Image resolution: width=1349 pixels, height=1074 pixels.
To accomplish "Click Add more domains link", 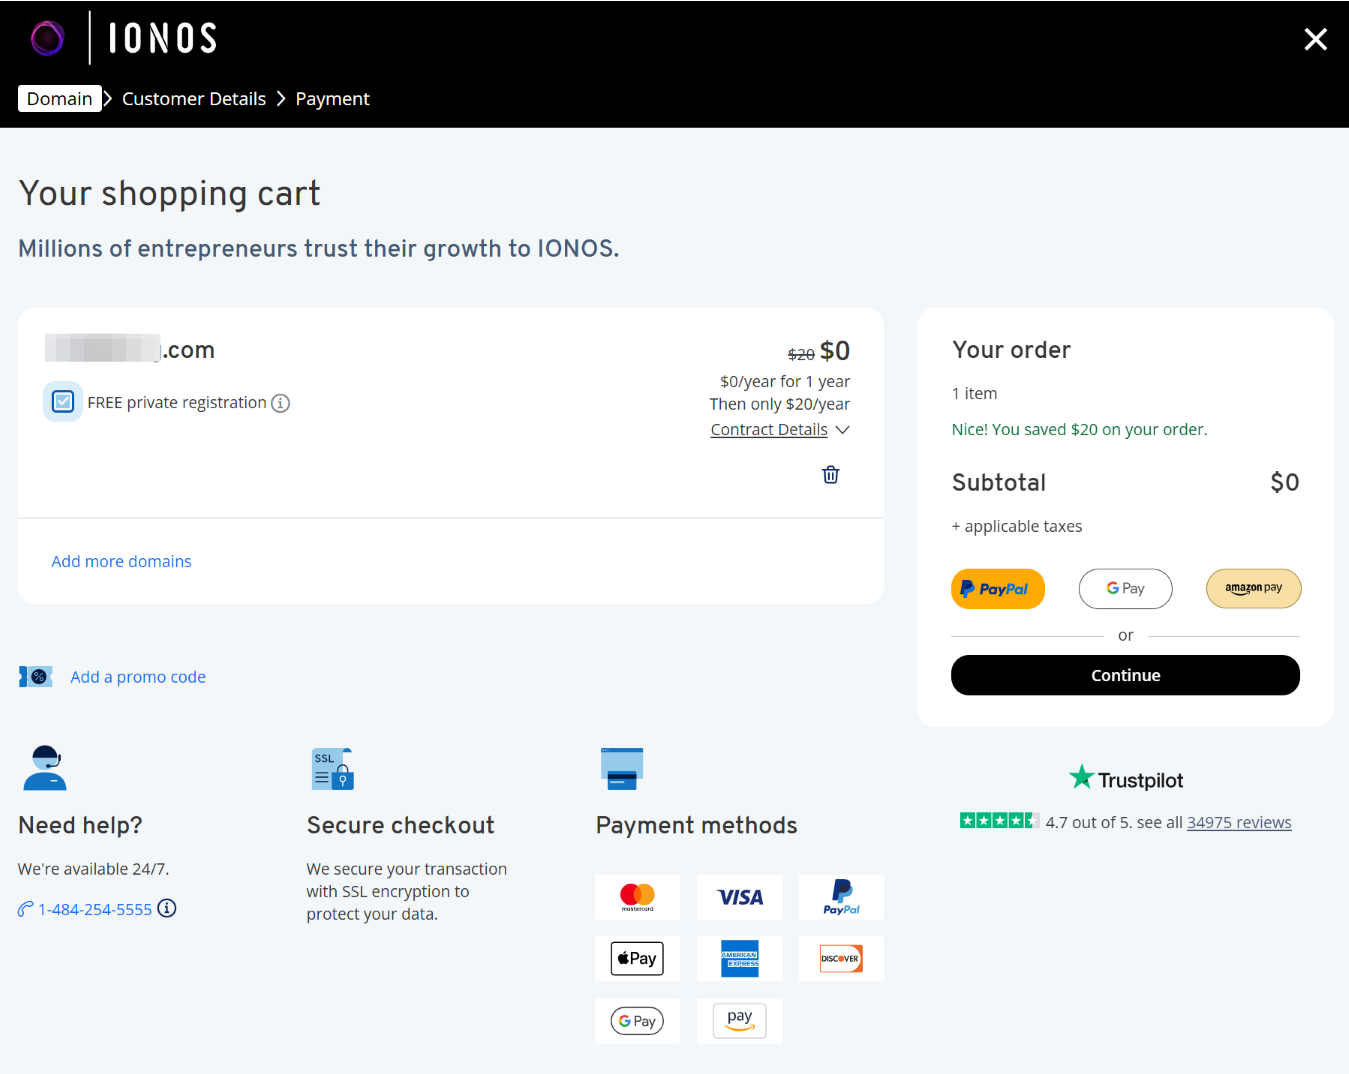I will point(121,562).
